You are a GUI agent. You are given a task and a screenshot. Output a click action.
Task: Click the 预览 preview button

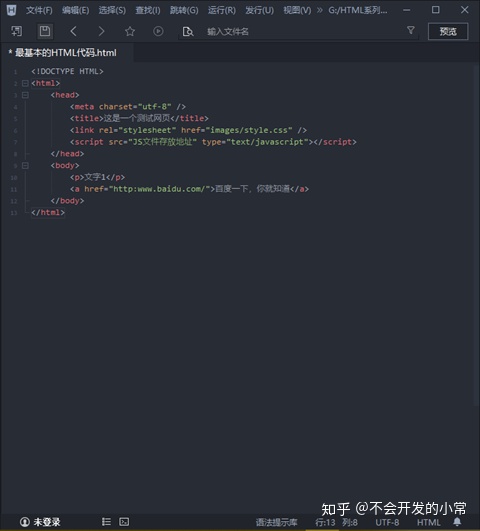[448, 31]
